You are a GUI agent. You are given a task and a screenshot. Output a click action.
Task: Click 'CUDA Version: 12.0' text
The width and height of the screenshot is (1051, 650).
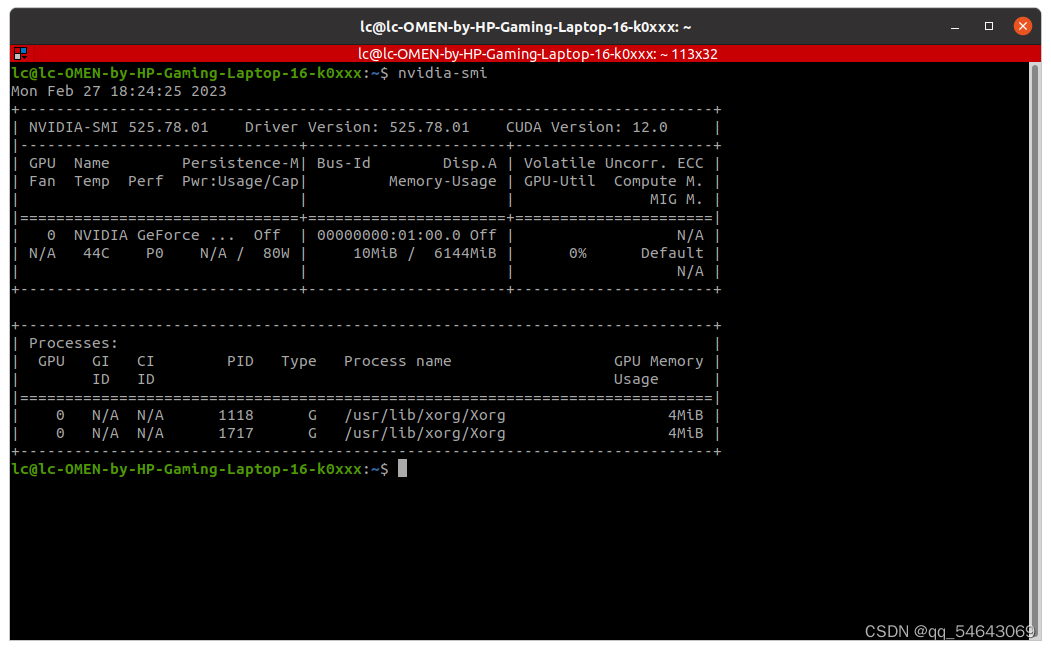coord(586,127)
